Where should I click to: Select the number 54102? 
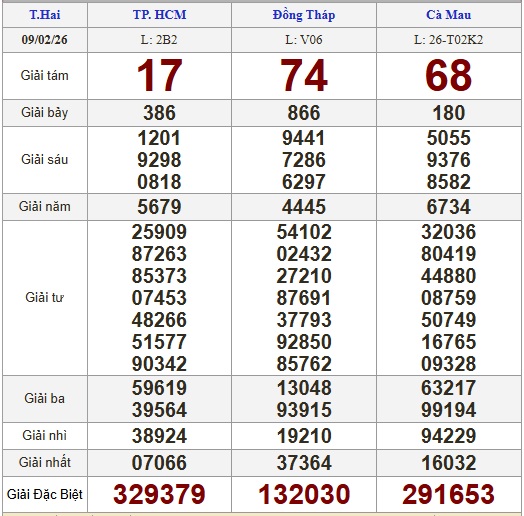pyautogui.click(x=304, y=232)
